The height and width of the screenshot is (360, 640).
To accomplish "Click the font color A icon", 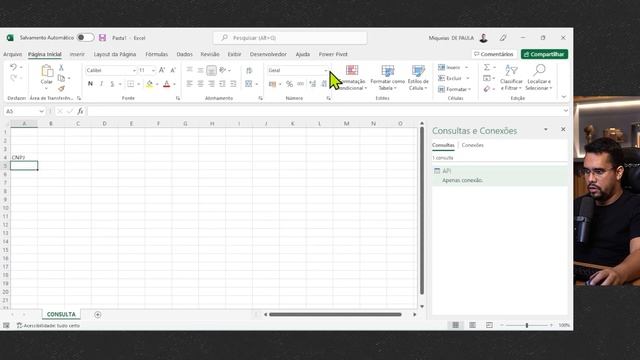I will click(x=167, y=84).
